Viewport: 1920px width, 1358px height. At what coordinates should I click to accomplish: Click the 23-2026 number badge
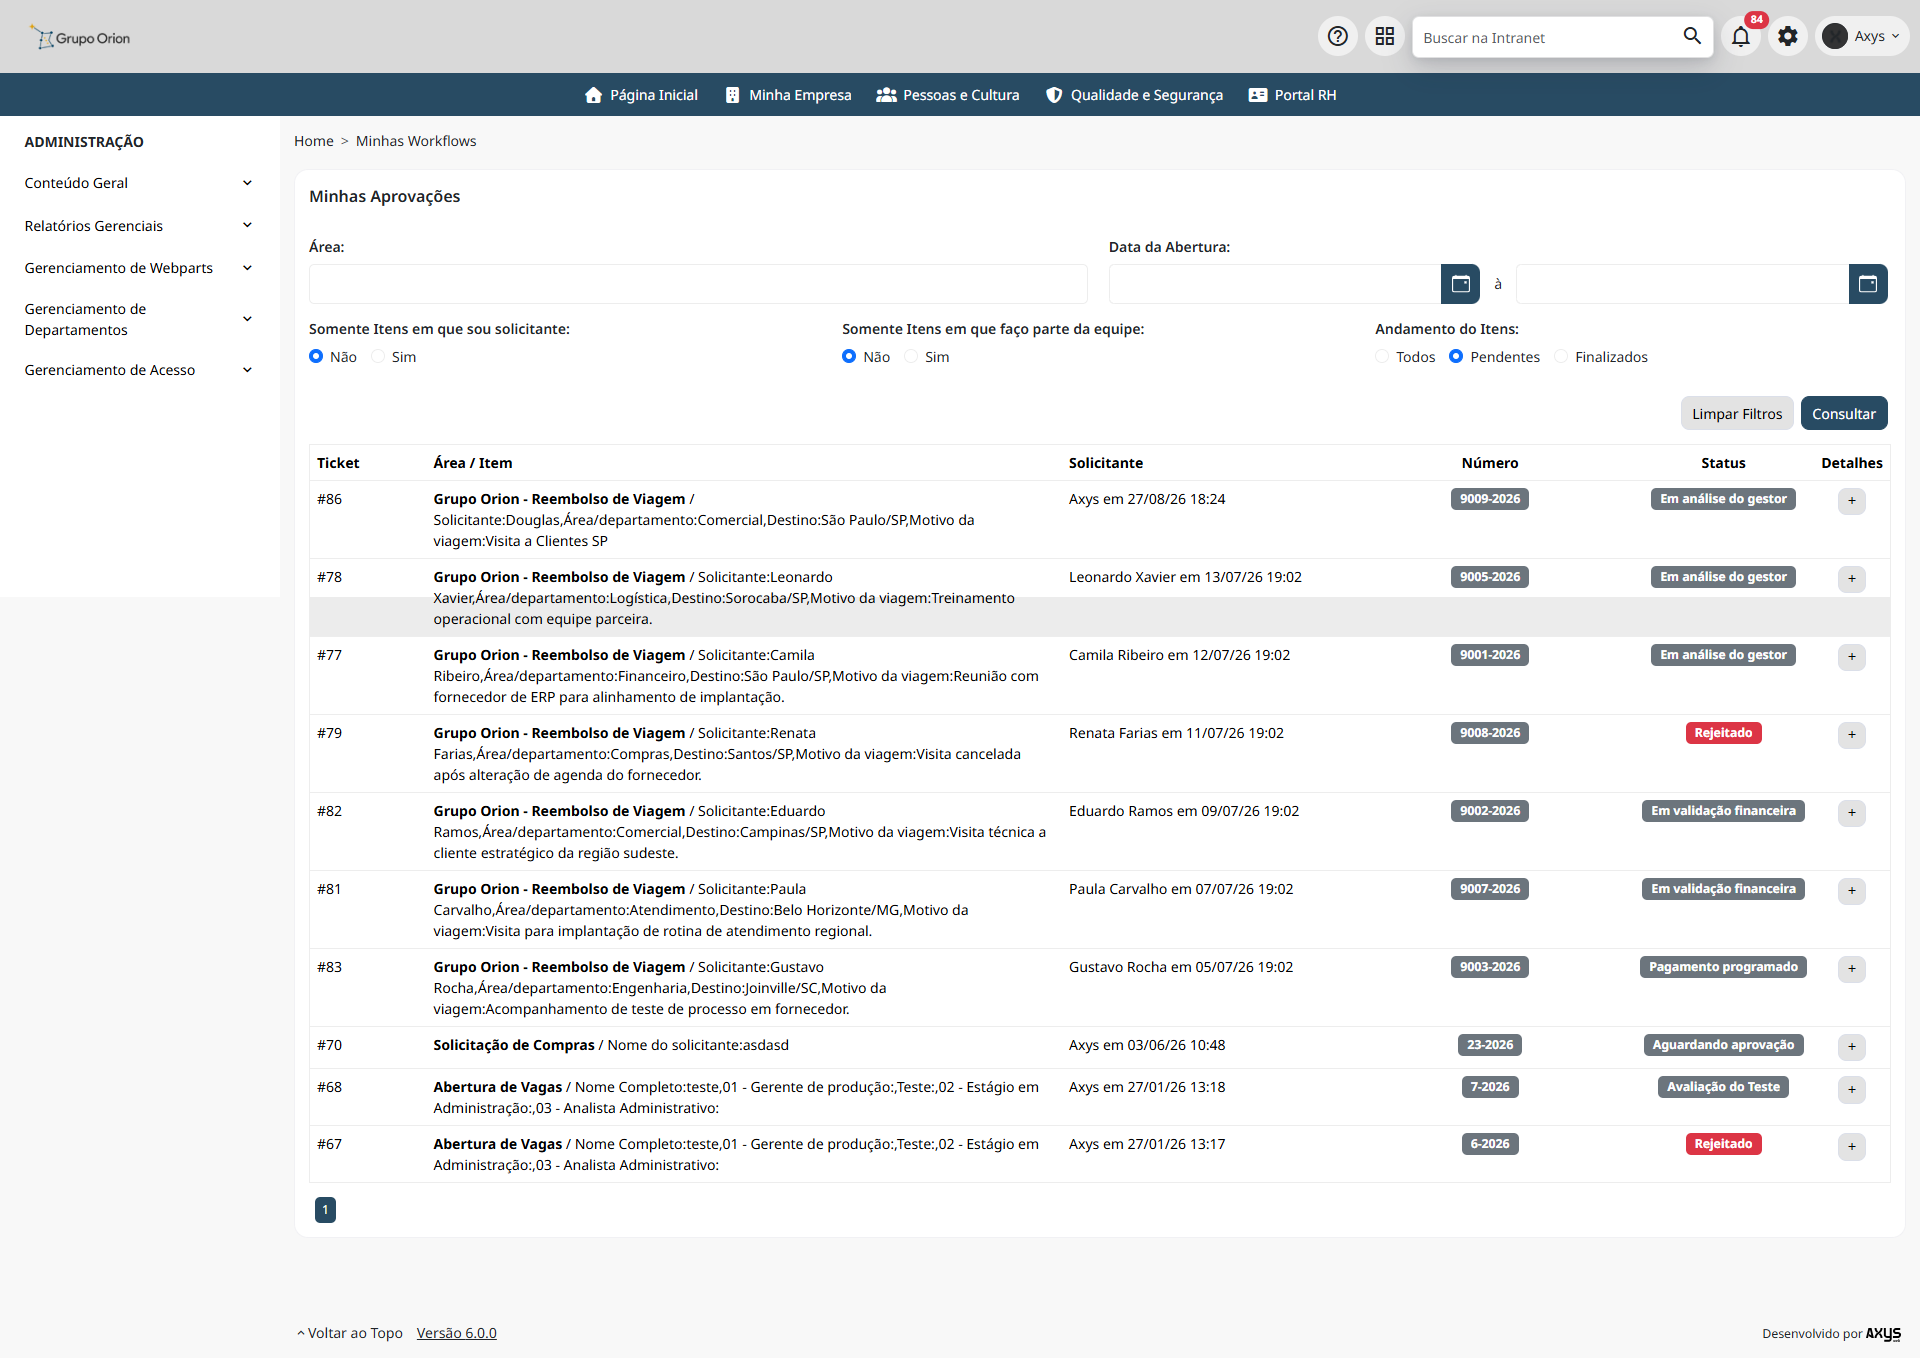tap(1490, 1045)
